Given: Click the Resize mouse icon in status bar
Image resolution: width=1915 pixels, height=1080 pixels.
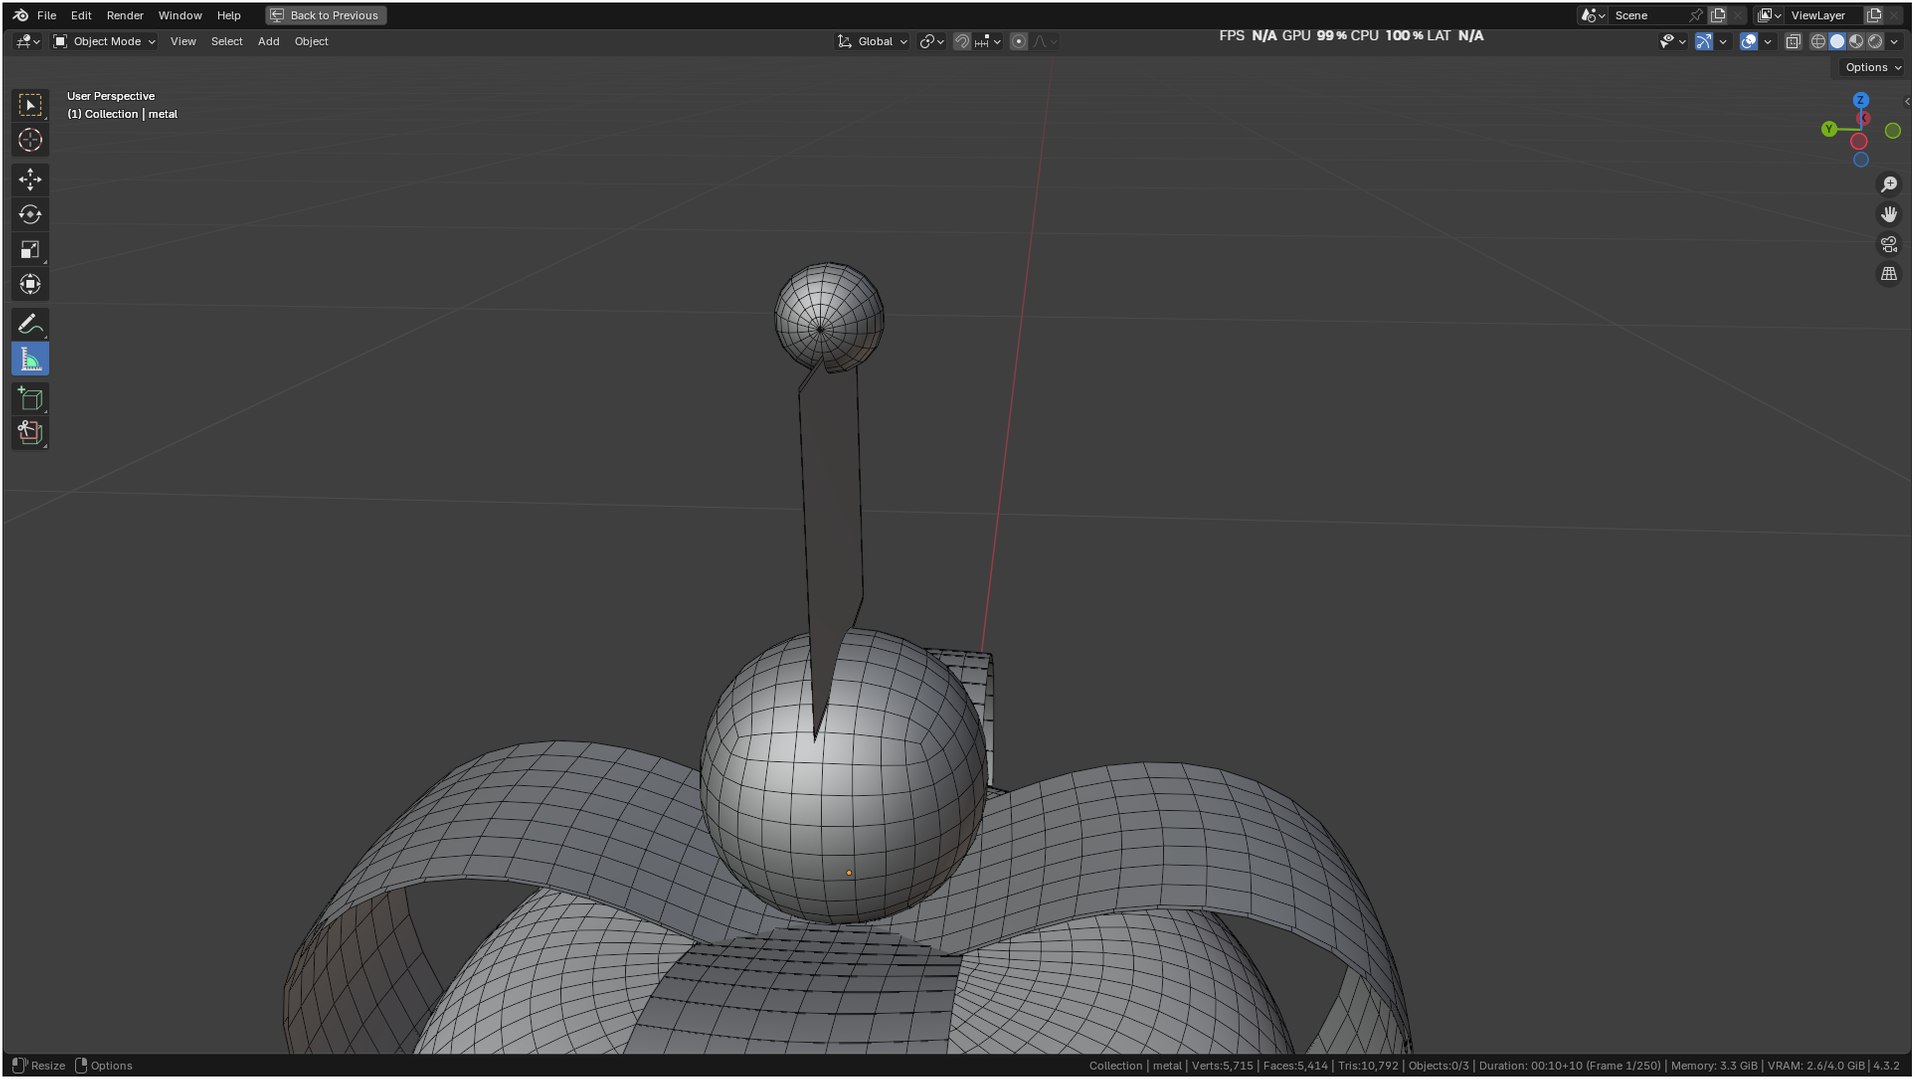Looking at the screenshot, I should click(18, 1065).
